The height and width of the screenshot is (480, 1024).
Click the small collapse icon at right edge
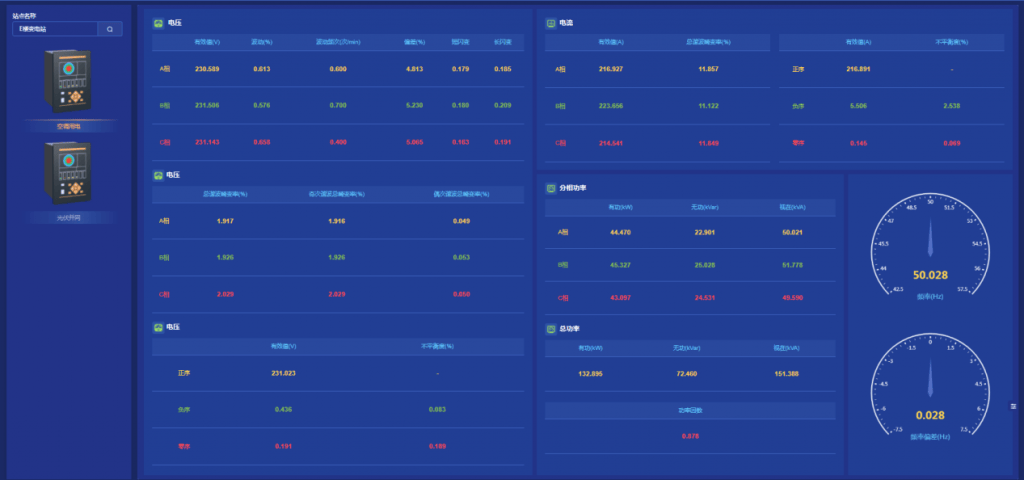[x=1013, y=406]
